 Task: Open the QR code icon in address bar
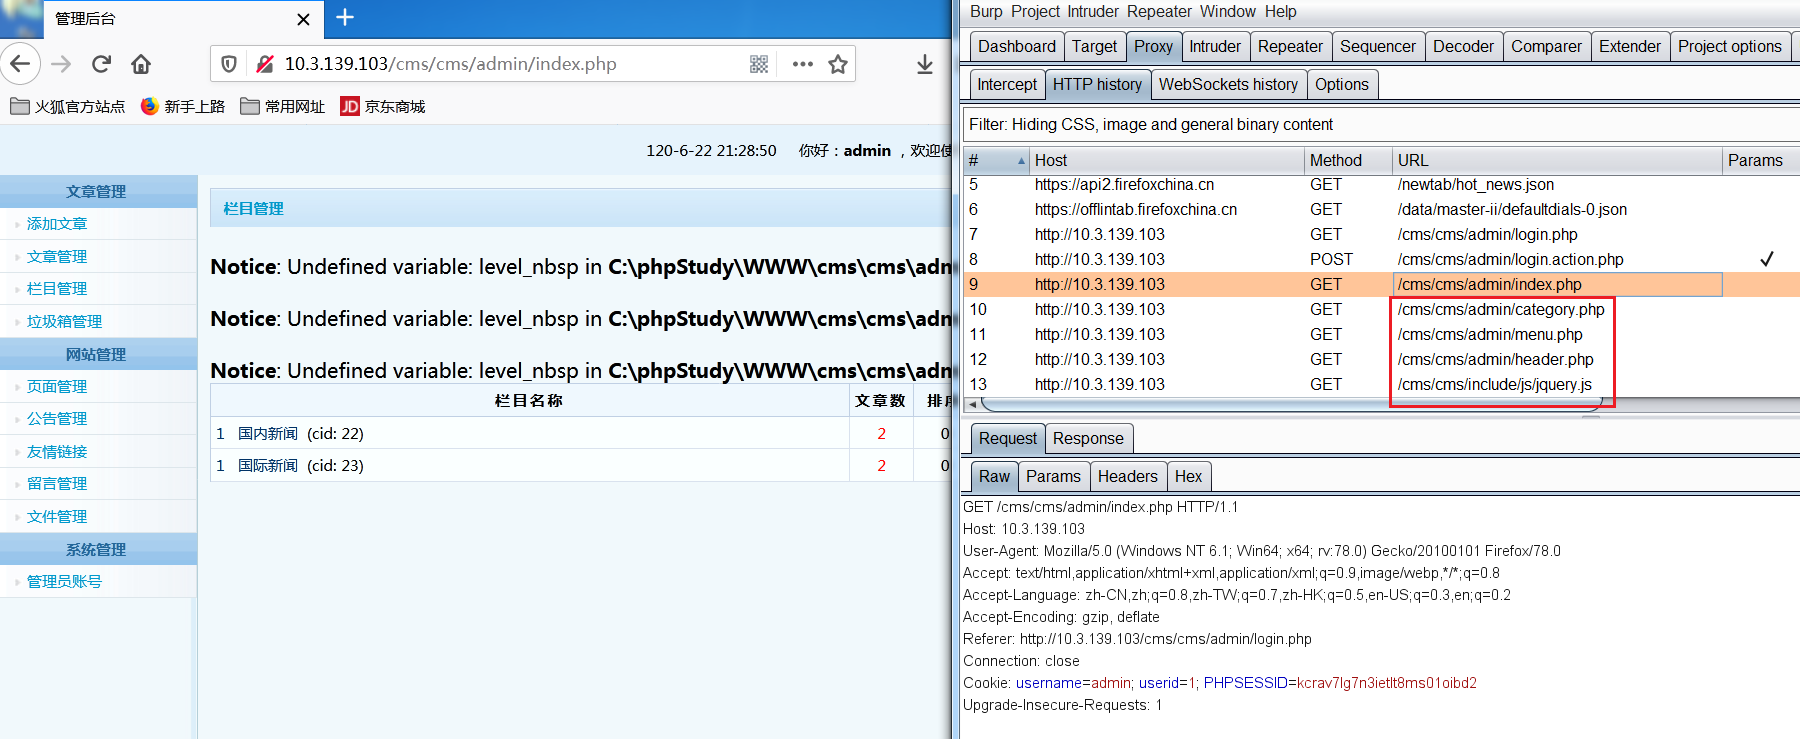tap(759, 64)
